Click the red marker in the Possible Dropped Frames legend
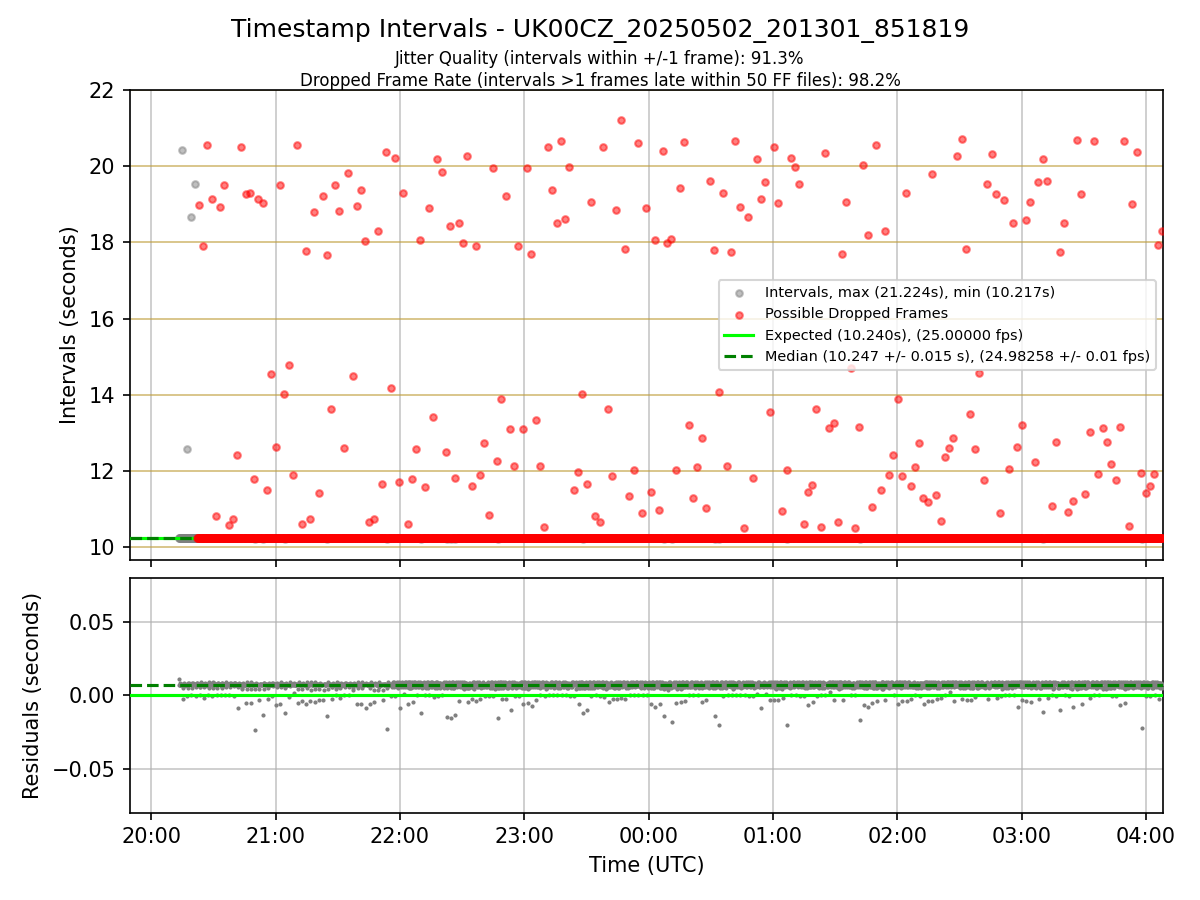1200x900 pixels. pos(739,314)
